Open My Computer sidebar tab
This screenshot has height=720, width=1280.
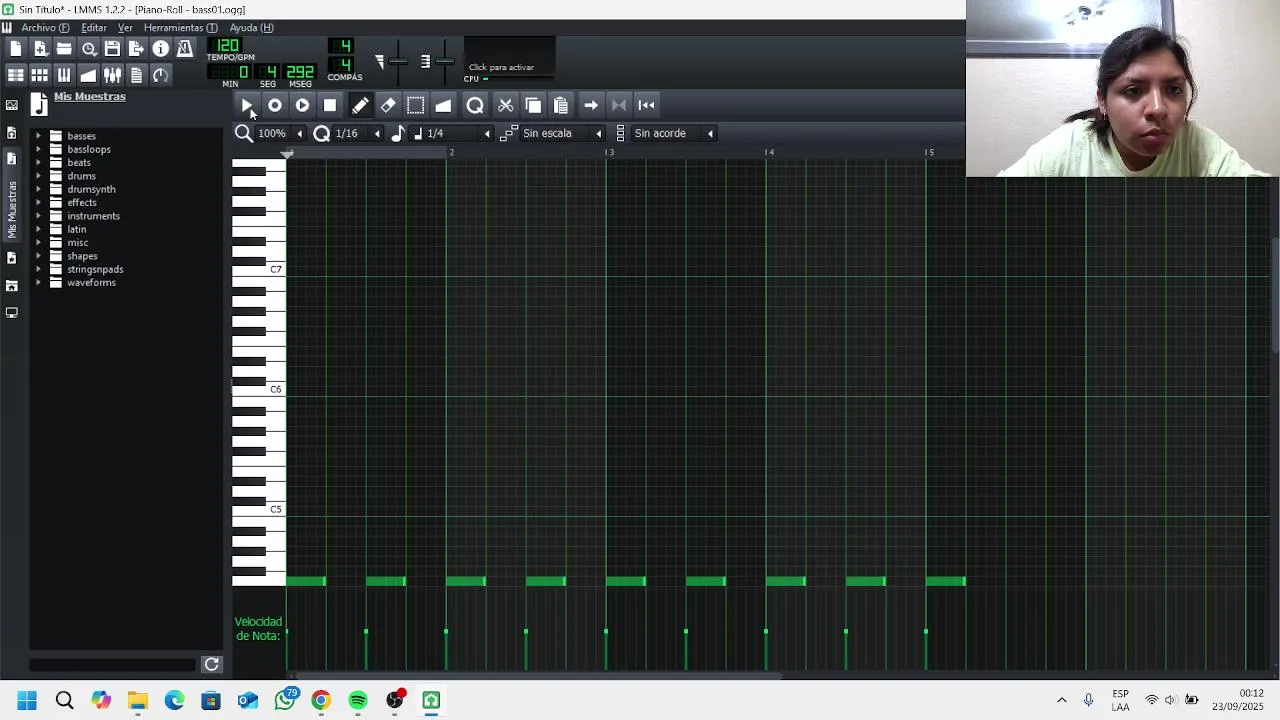[11, 313]
